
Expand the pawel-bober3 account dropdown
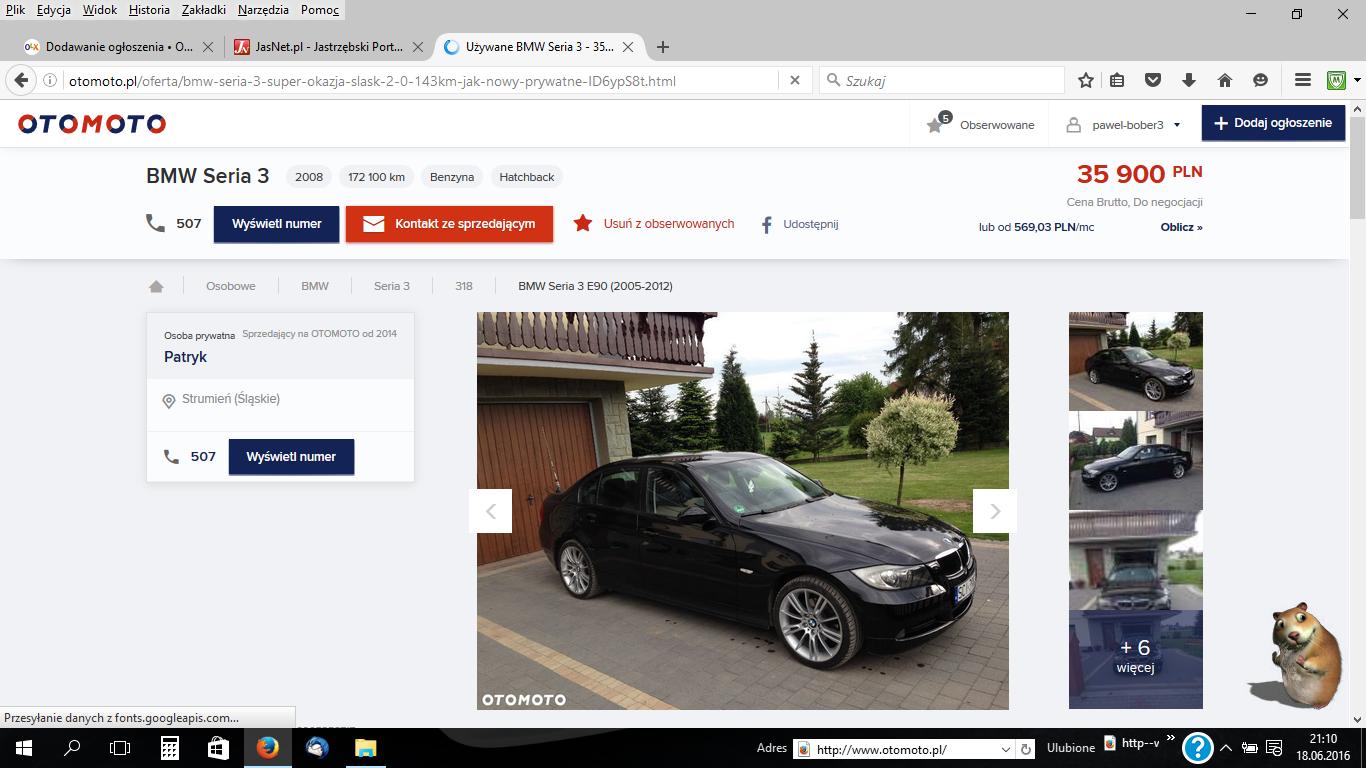1177,125
